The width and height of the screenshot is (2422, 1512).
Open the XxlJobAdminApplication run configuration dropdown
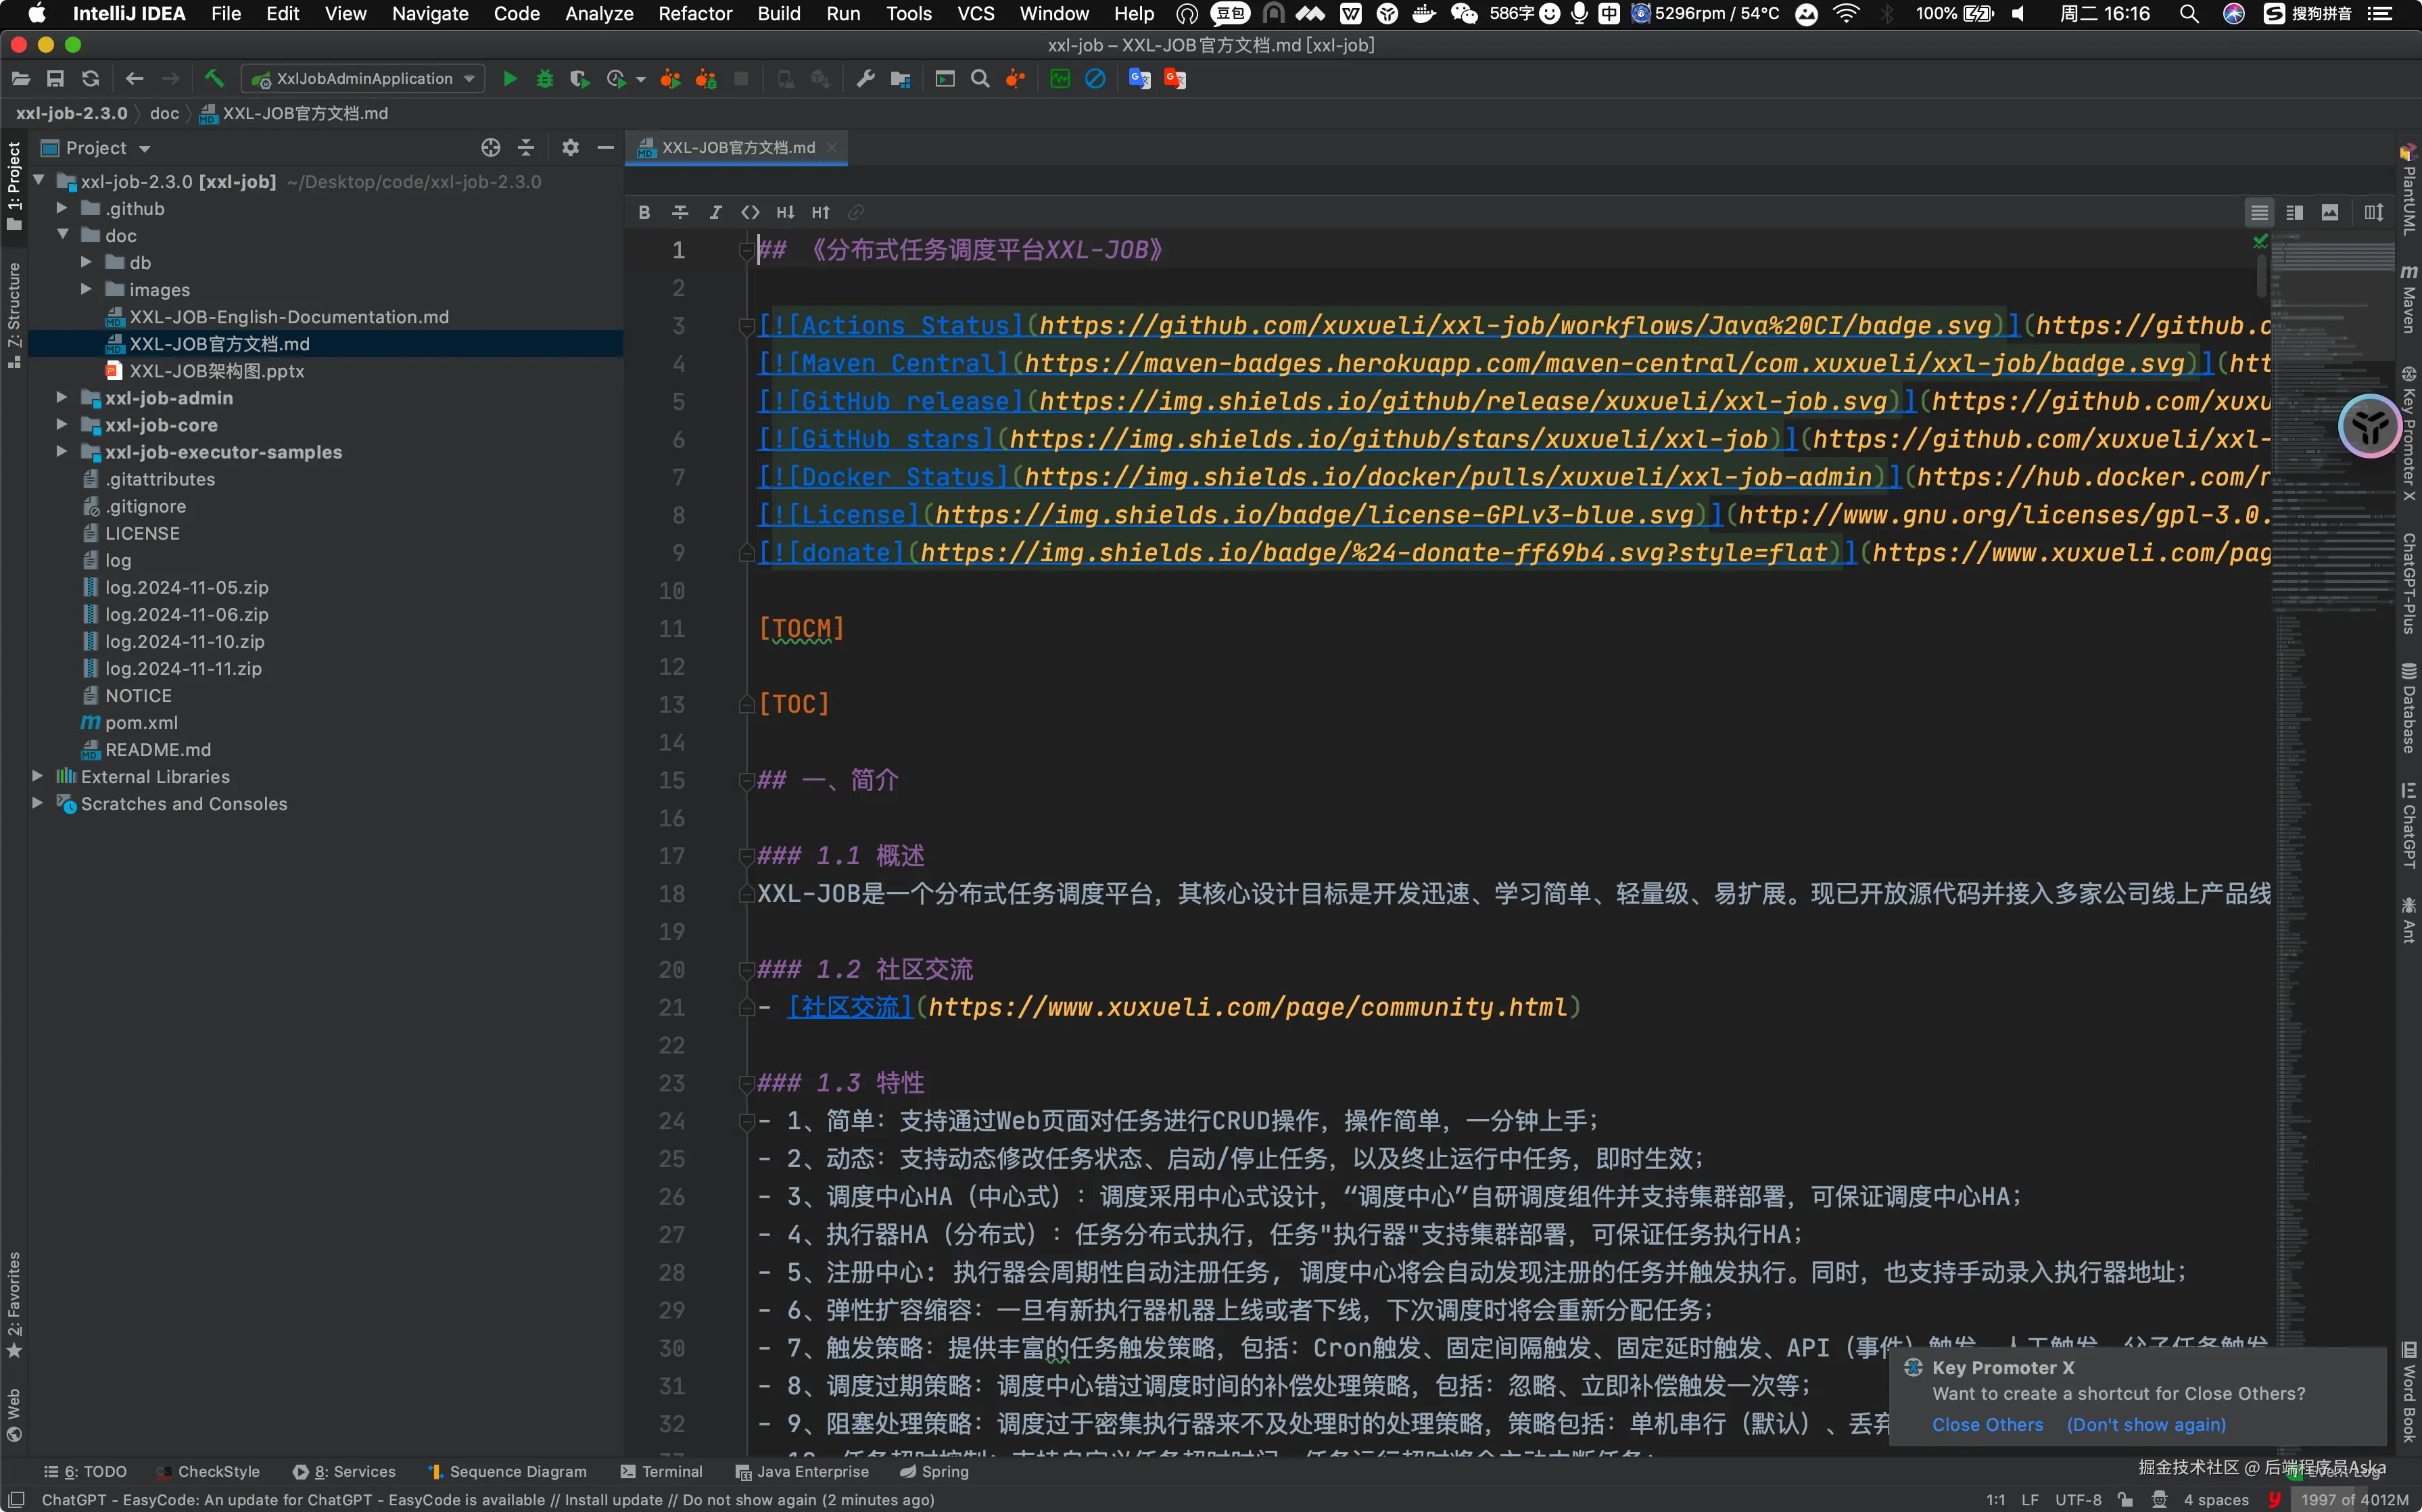[x=366, y=79]
